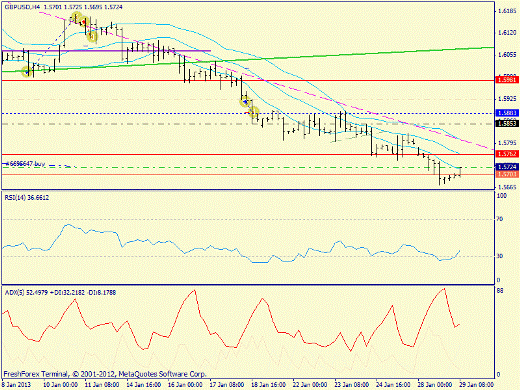This screenshot has width=520, height=390.
Task: Click the RSI scale value 100
Action: pyautogui.click(x=502, y=196)
